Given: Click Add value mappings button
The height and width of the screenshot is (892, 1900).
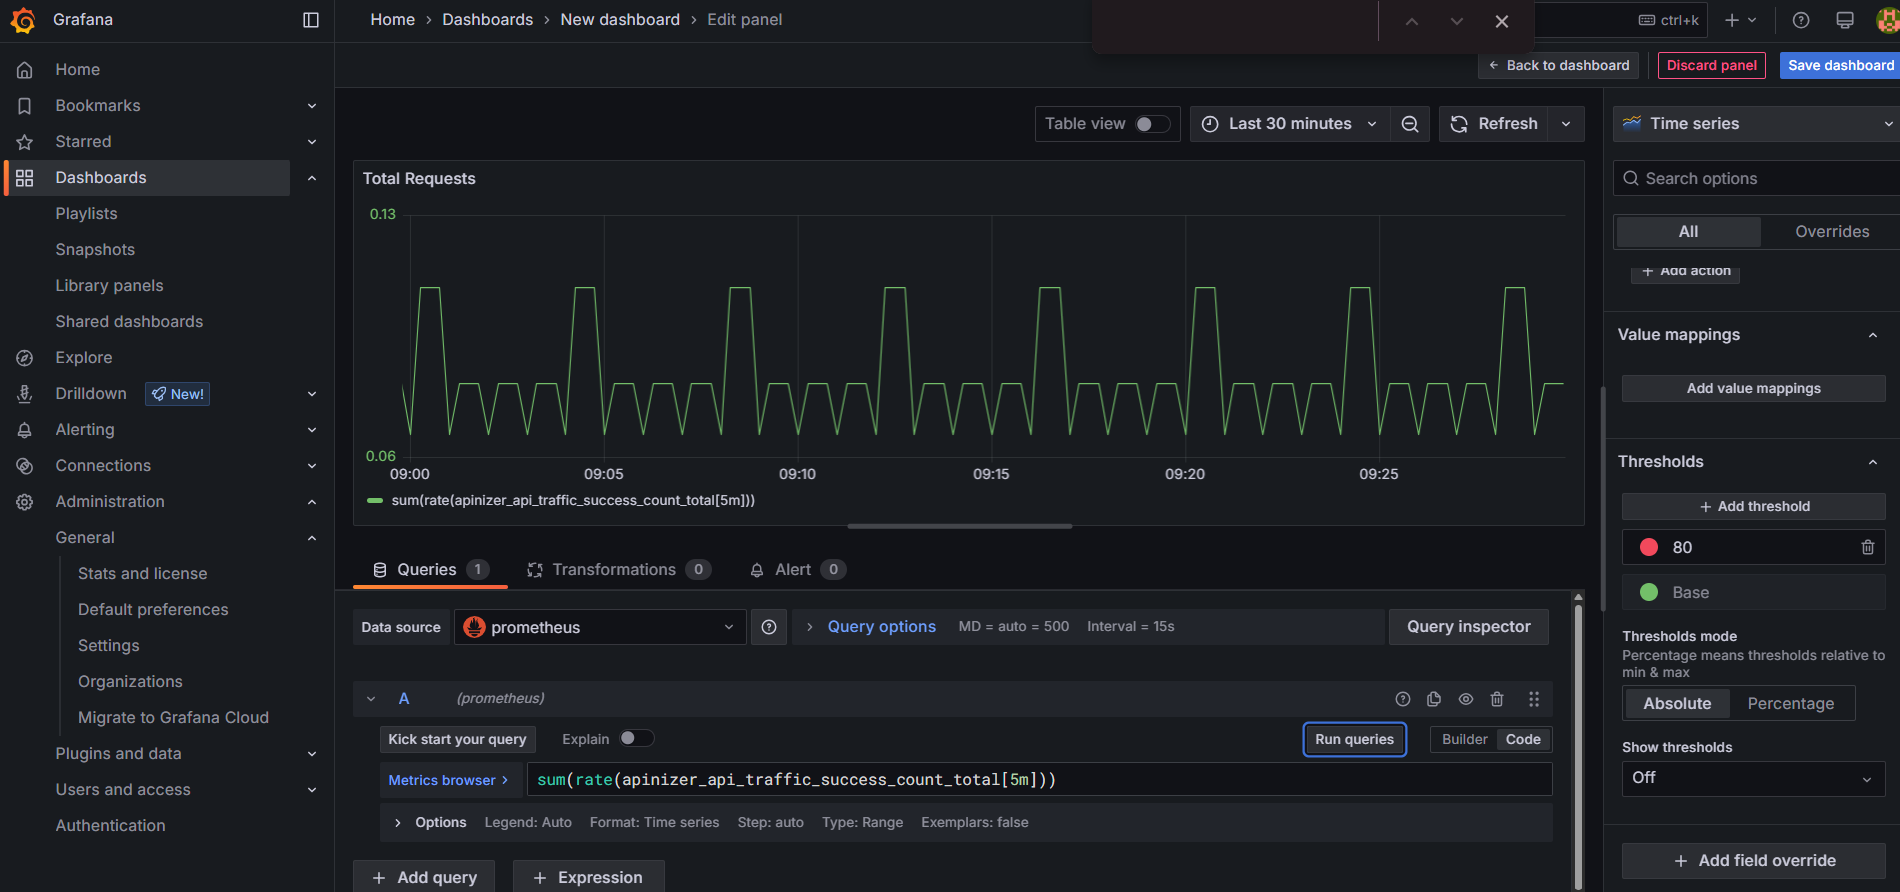Looking at the screenshot, I should pos(1753,388).
